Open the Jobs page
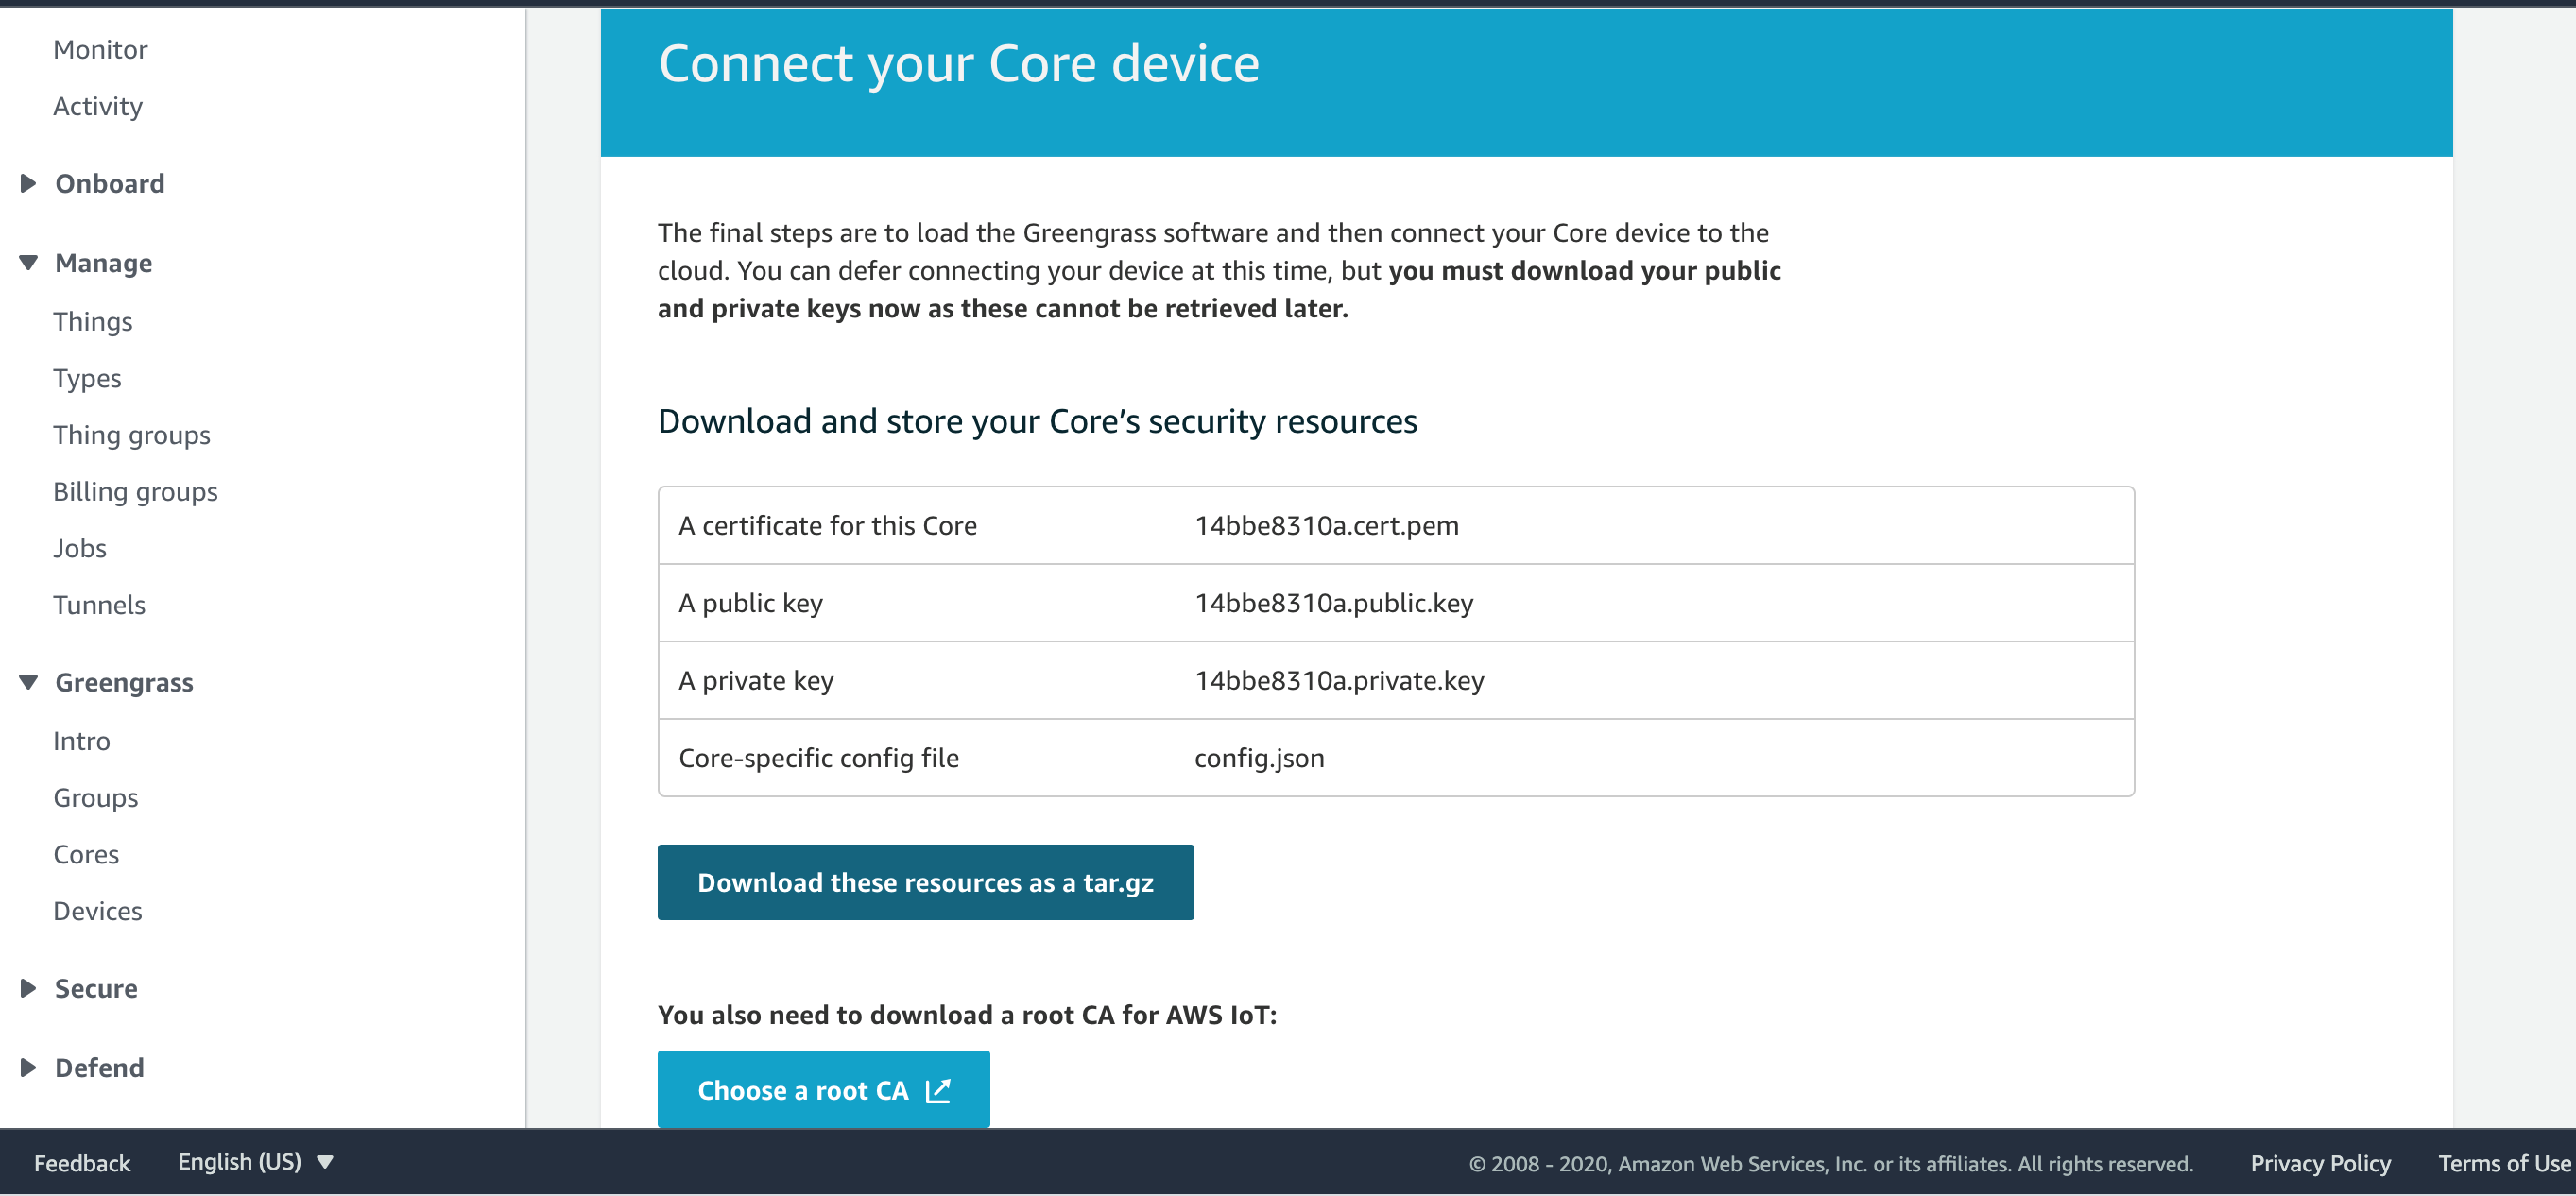Image resolution: width=2576 pixels, height=1196 pixels. 79,547
